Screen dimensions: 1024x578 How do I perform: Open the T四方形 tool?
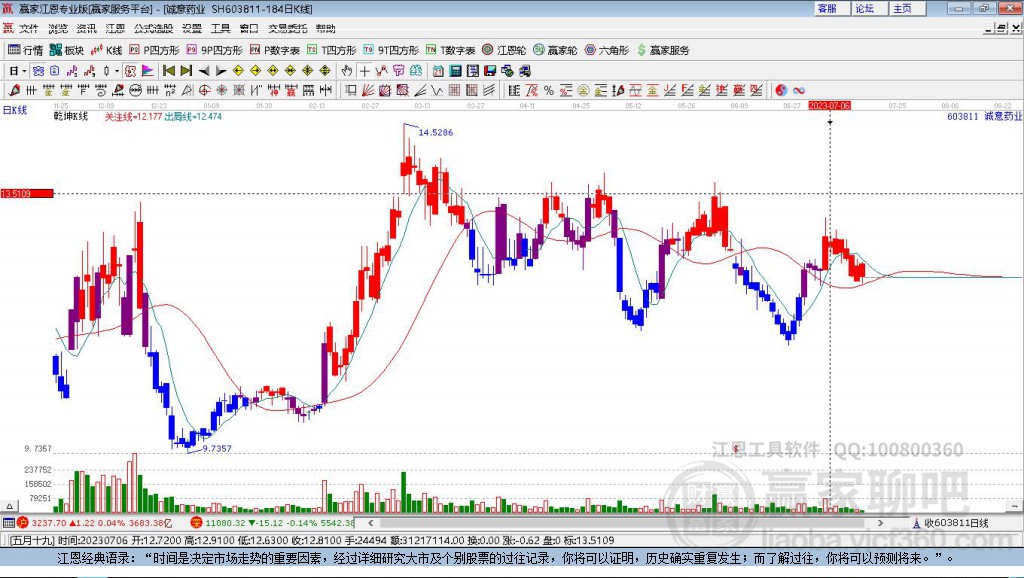point(332,50)
